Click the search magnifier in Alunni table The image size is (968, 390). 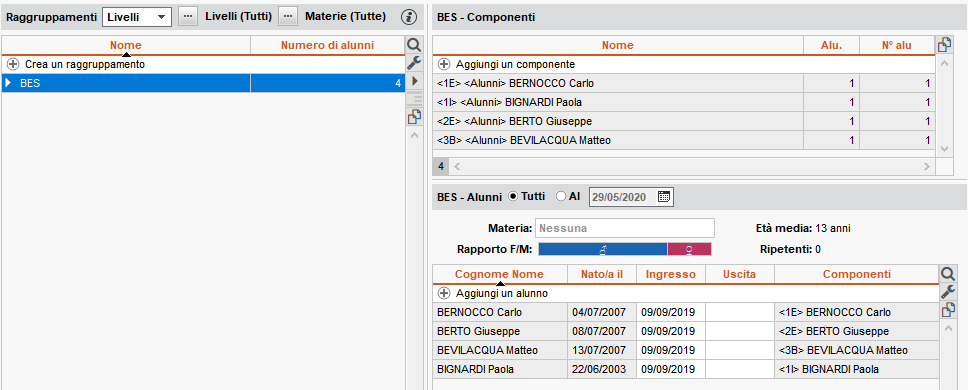pyautogui.click(x=948, y=274)
